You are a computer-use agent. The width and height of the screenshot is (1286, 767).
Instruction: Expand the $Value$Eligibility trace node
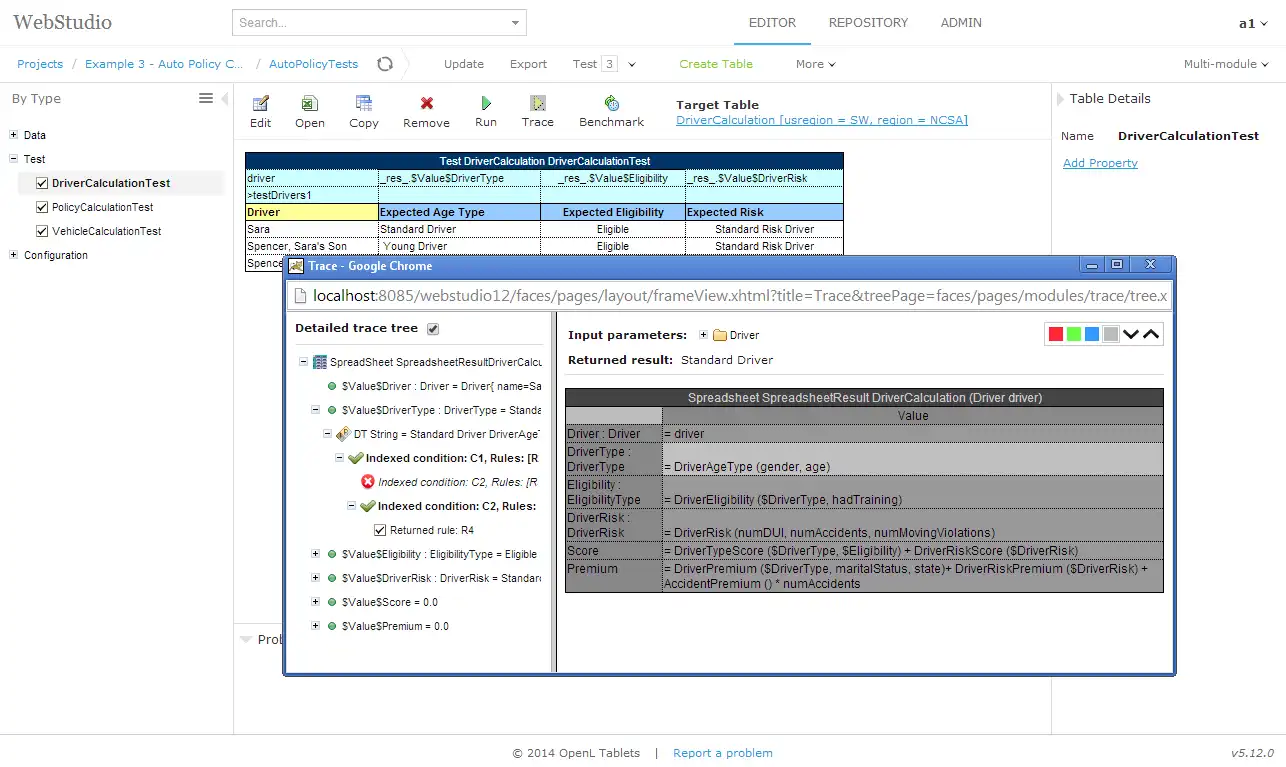(x=315, y=554)
